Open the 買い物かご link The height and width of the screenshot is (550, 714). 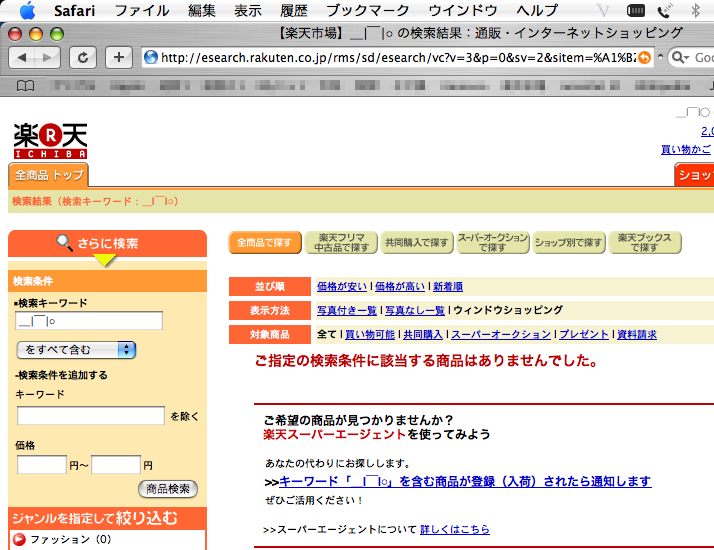pyautogui.click(x=685, y=149)
